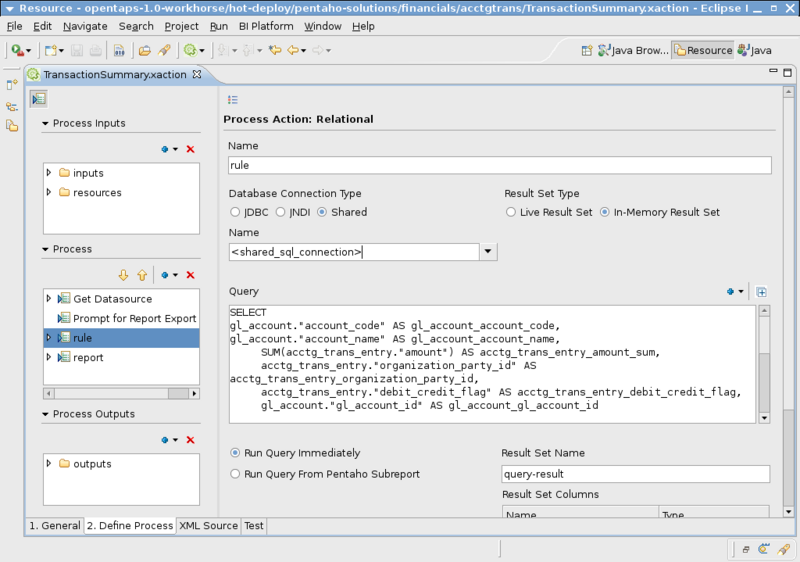Viewport: 800px width, 562px height.
Task: Click first fast view icon on left sidebar
Action: (12, 85)
